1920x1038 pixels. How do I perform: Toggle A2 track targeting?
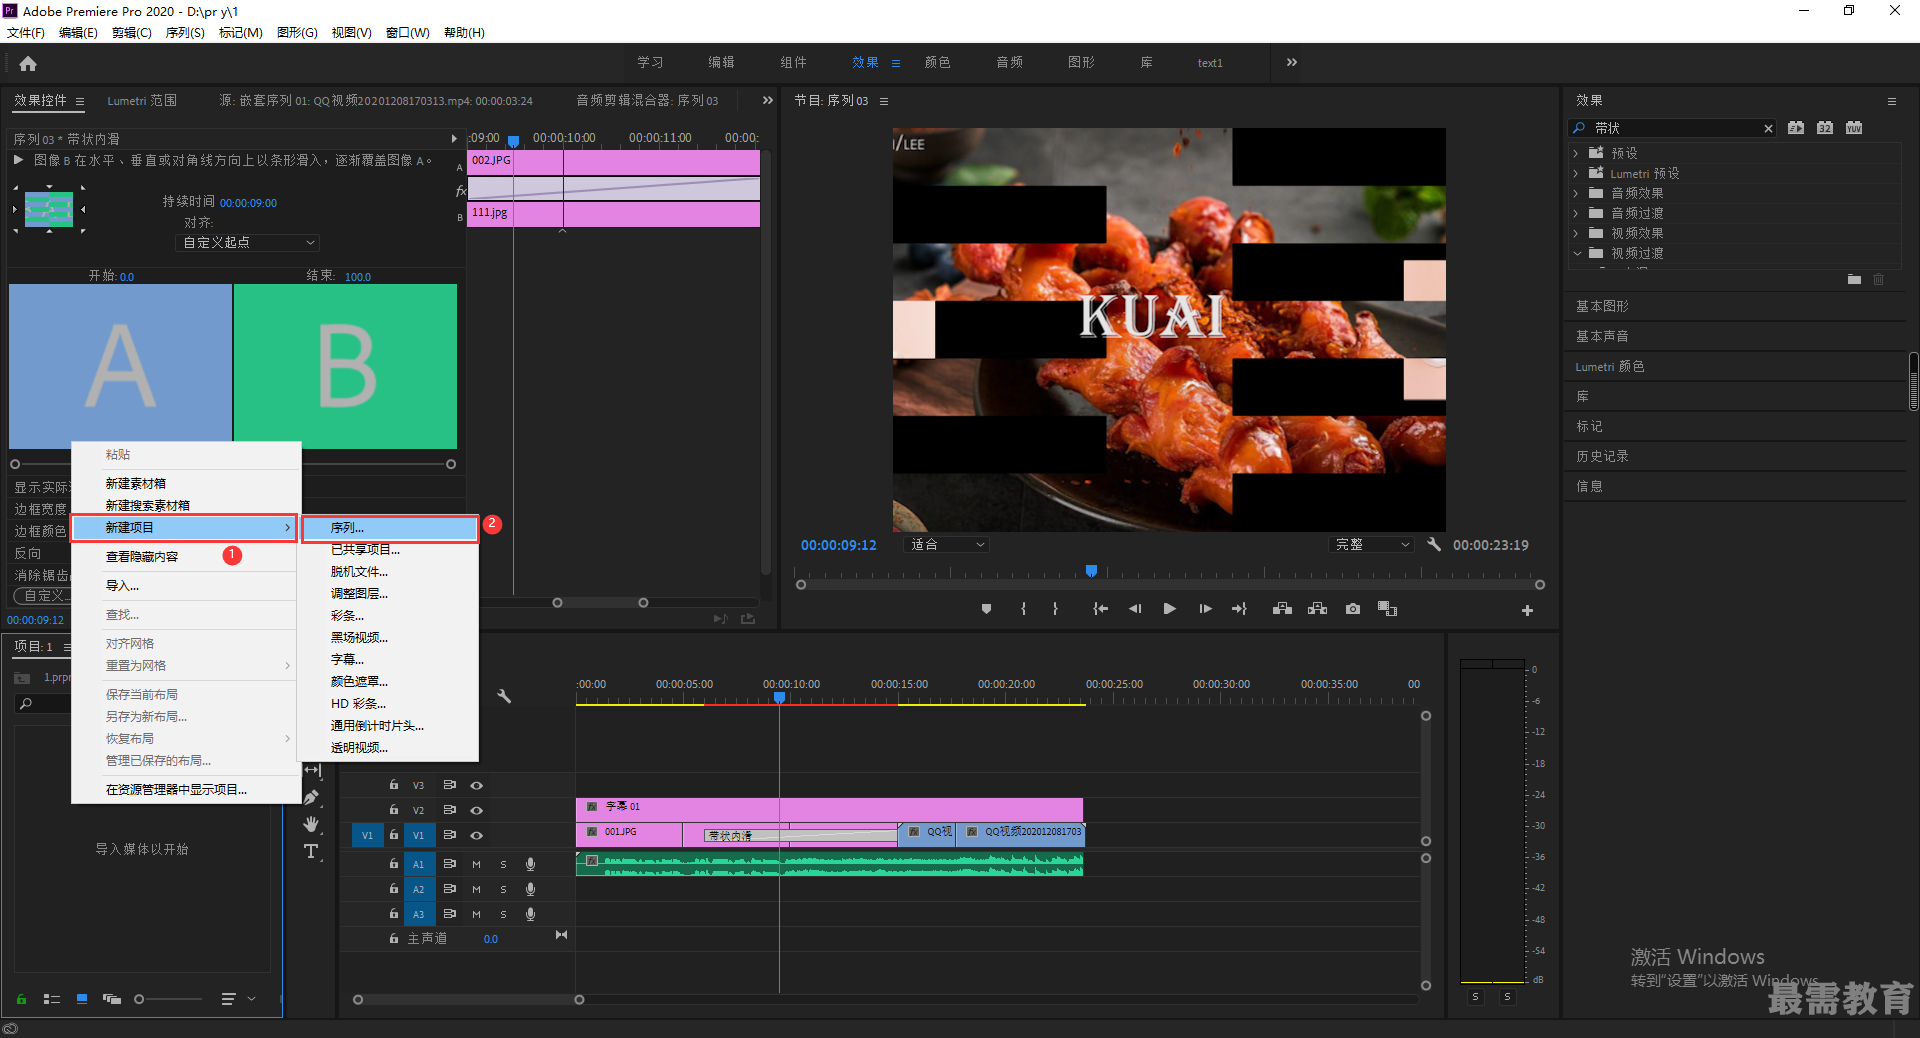418,889
